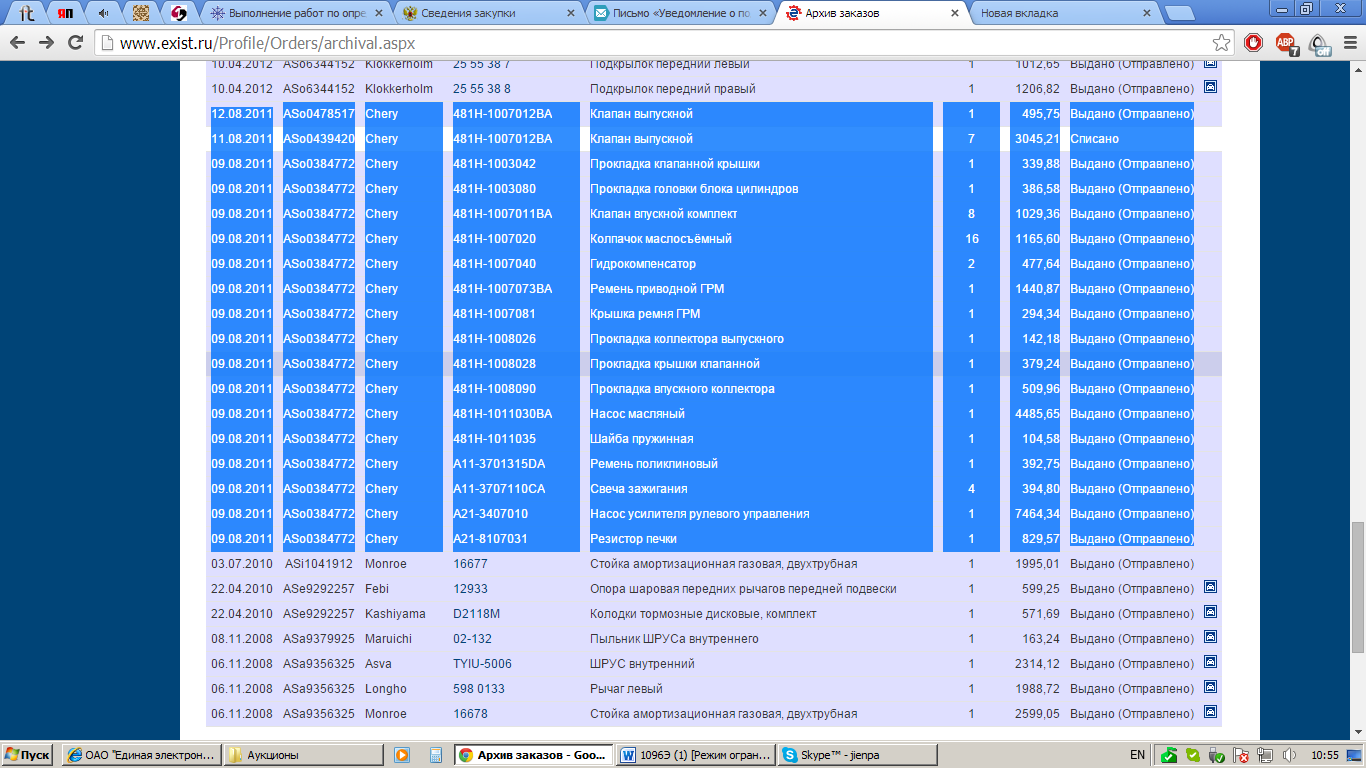Click the Гидрокомпенсатор description
The height and width of the screenshot is (768, 1366).
point(643,263)
